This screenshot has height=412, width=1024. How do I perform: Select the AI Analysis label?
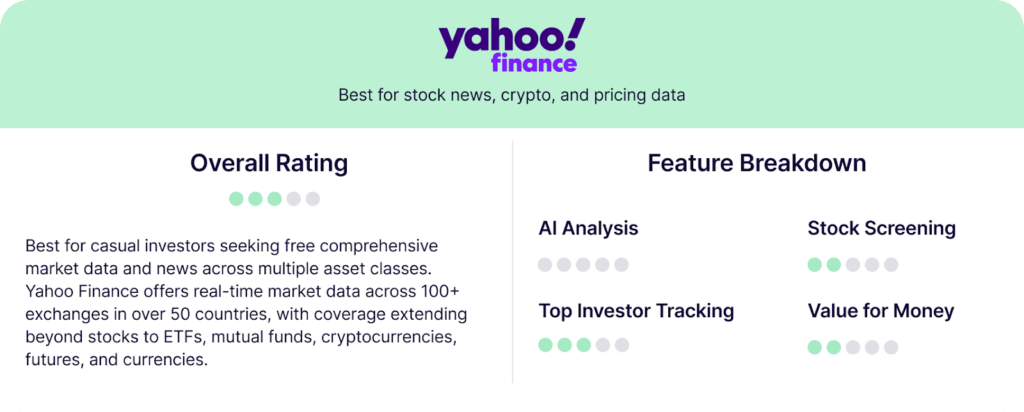point(588,228)
